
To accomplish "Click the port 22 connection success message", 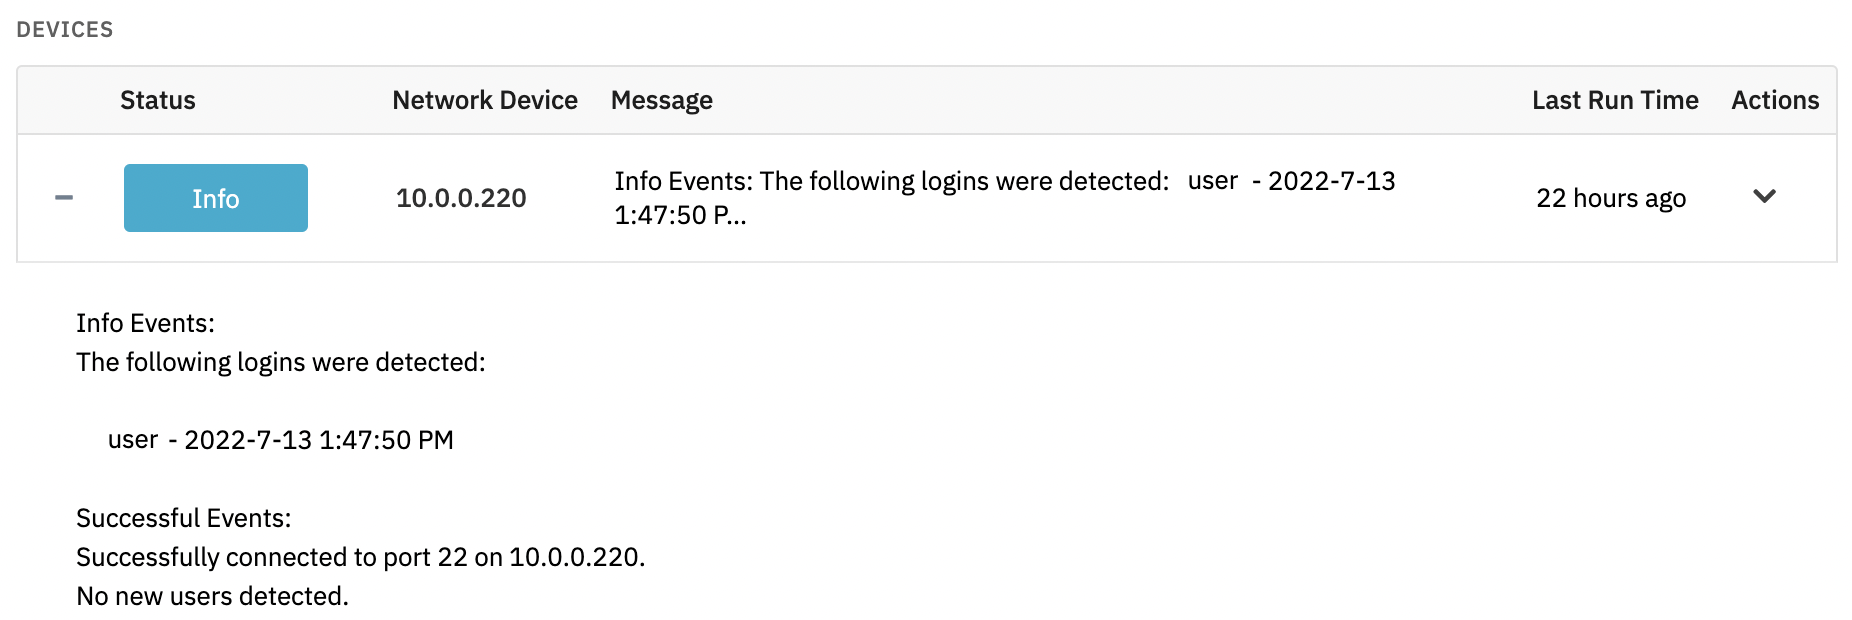I will tap(362, 557).
